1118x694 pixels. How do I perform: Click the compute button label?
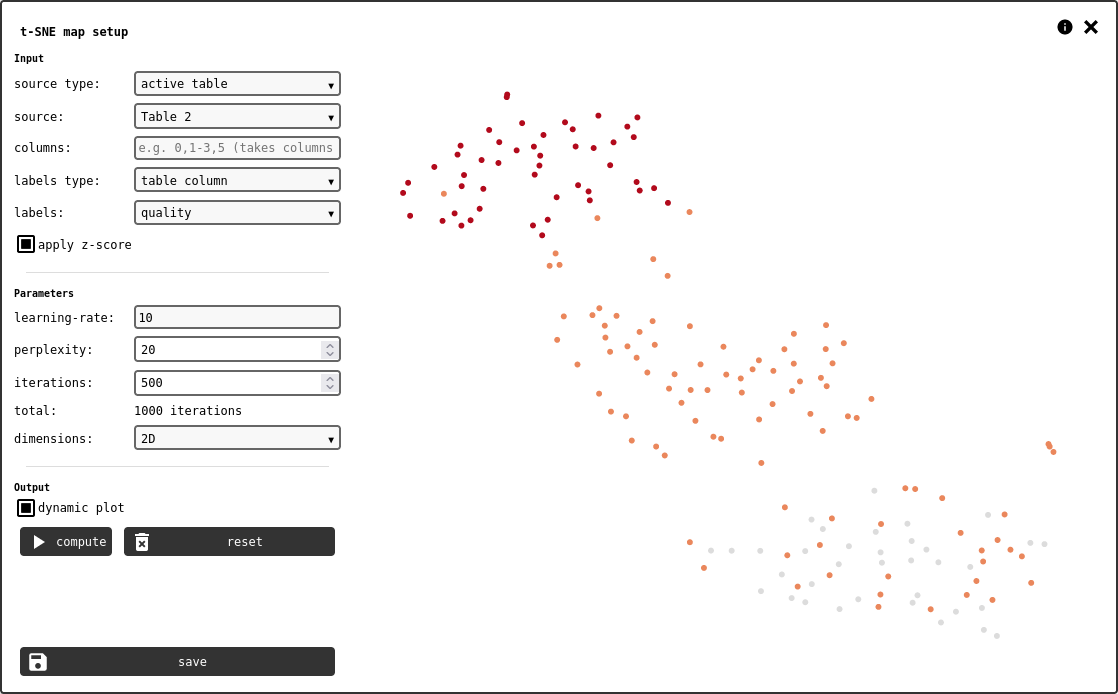81,542
